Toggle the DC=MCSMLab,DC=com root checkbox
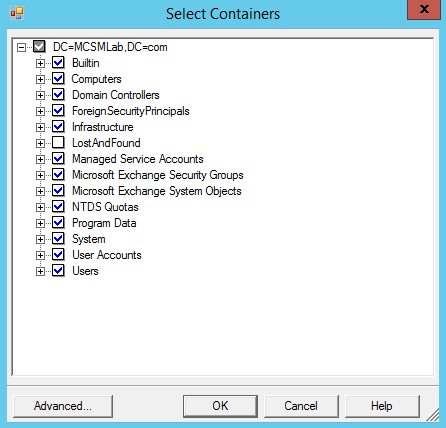Screen dimensions: 446x428 39,47
